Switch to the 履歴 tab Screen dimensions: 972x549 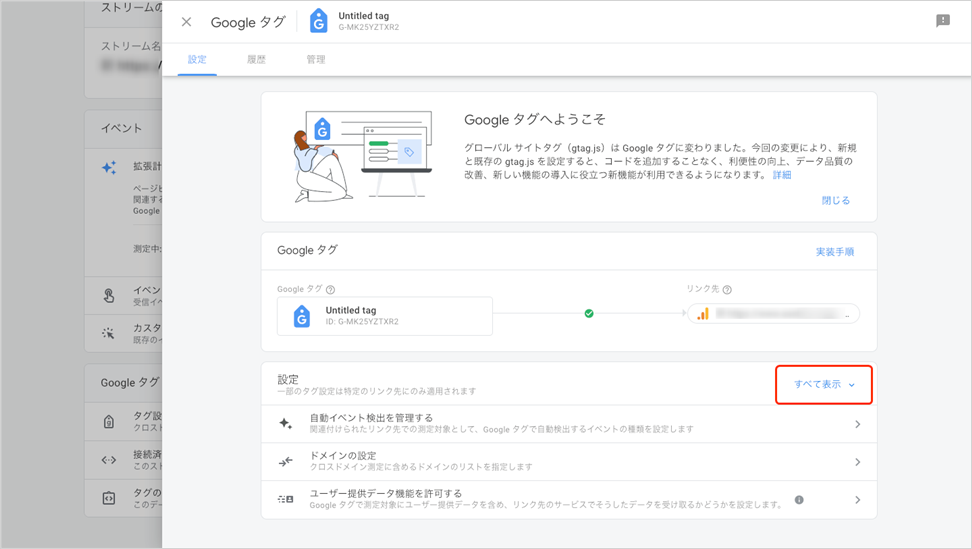[x=256, y=59]
